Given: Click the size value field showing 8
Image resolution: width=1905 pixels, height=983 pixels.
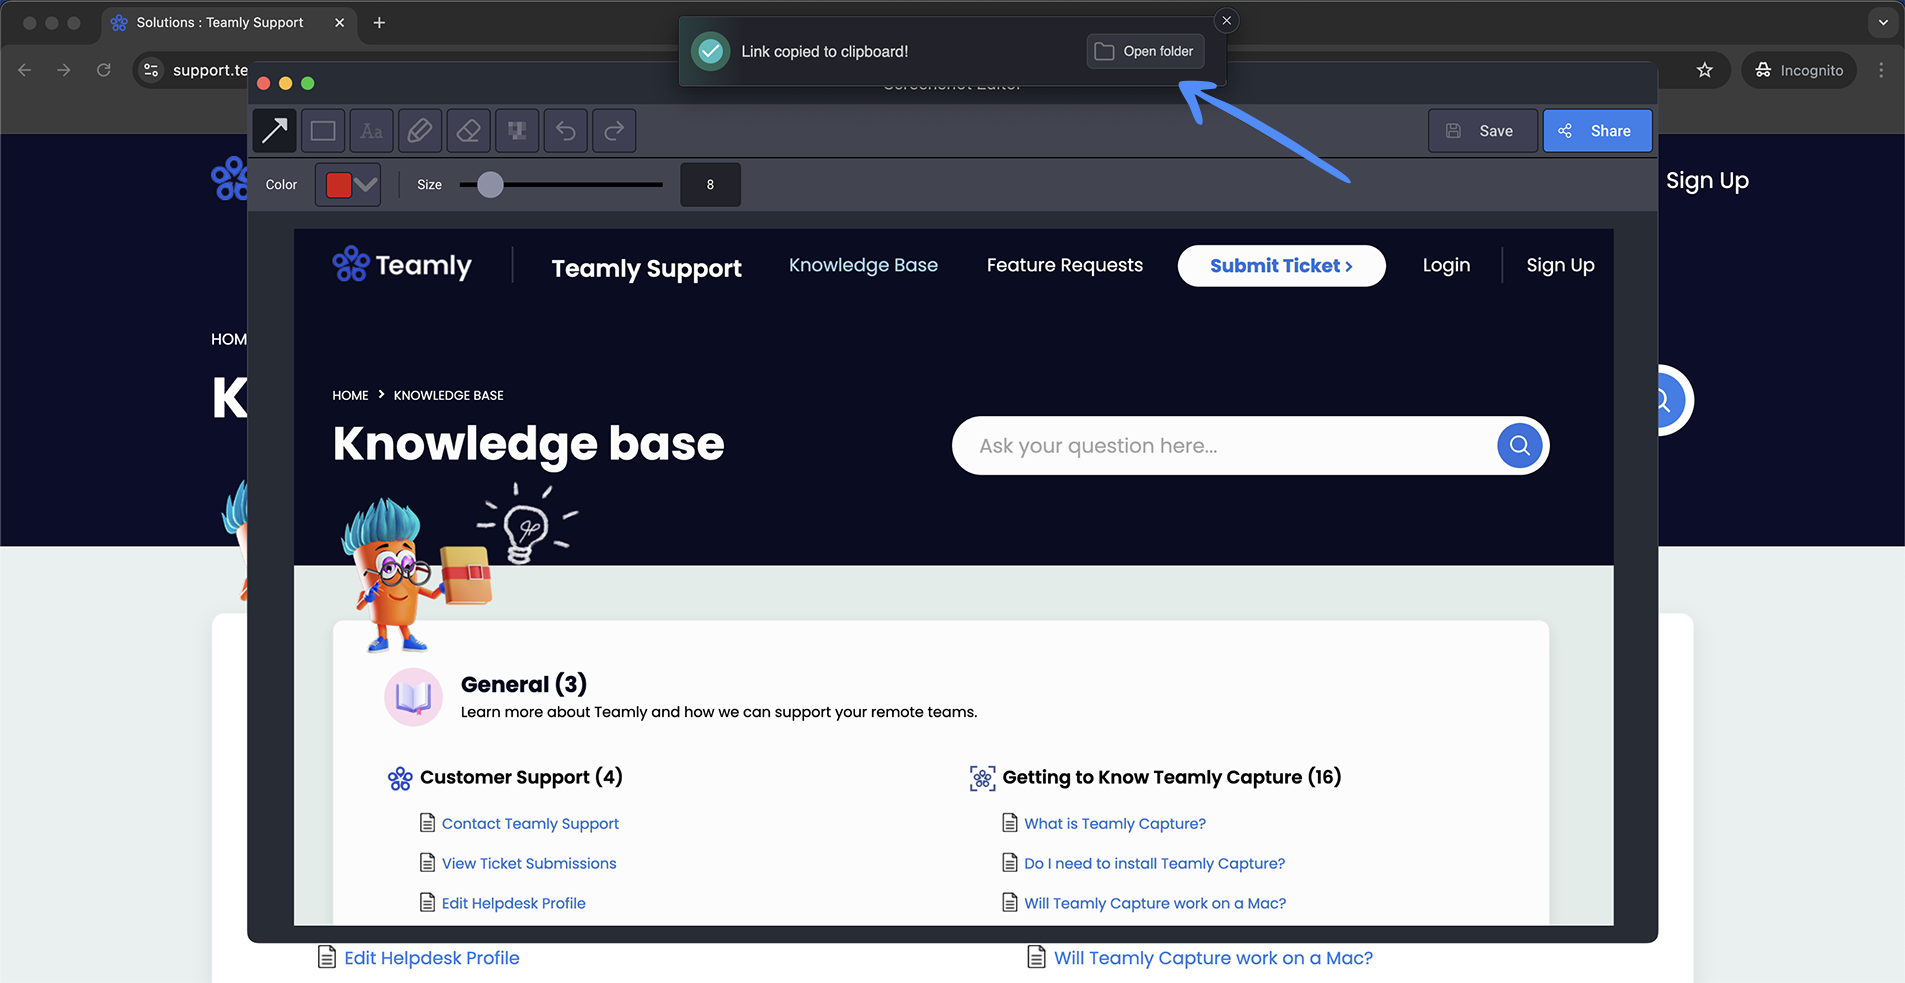Looking at the screenshot, I should pyautogui.click(x=710, y=185).
